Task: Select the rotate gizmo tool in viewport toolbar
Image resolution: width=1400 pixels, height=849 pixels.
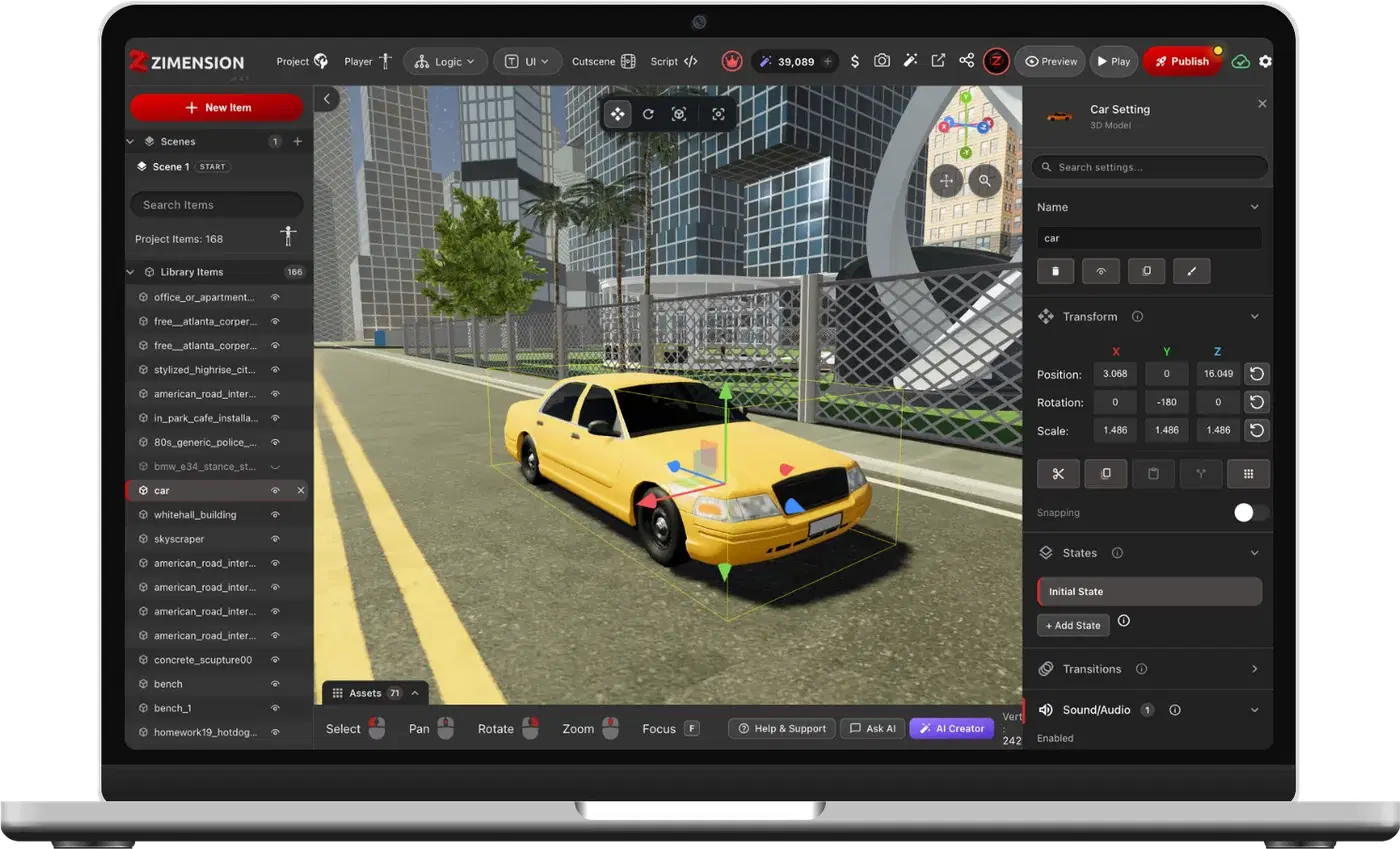Action: pyautogui.click(x=648, y=114)
